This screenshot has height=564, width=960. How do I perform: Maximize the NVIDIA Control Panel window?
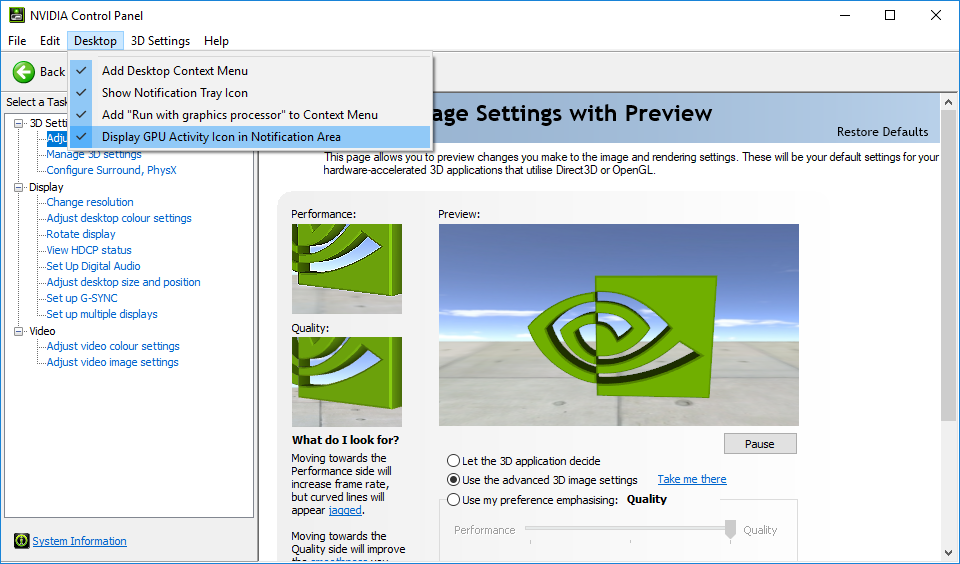click(890, 15)
